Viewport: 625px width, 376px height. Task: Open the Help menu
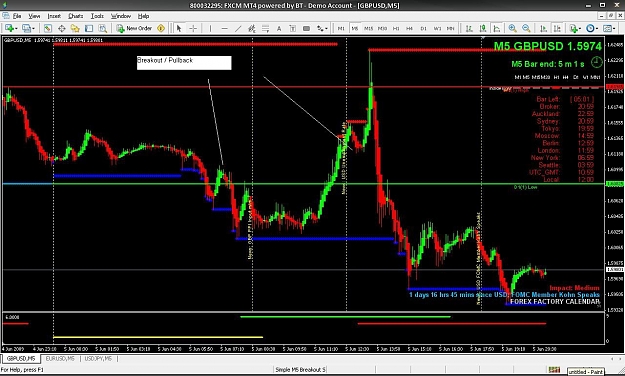(143, 16)
